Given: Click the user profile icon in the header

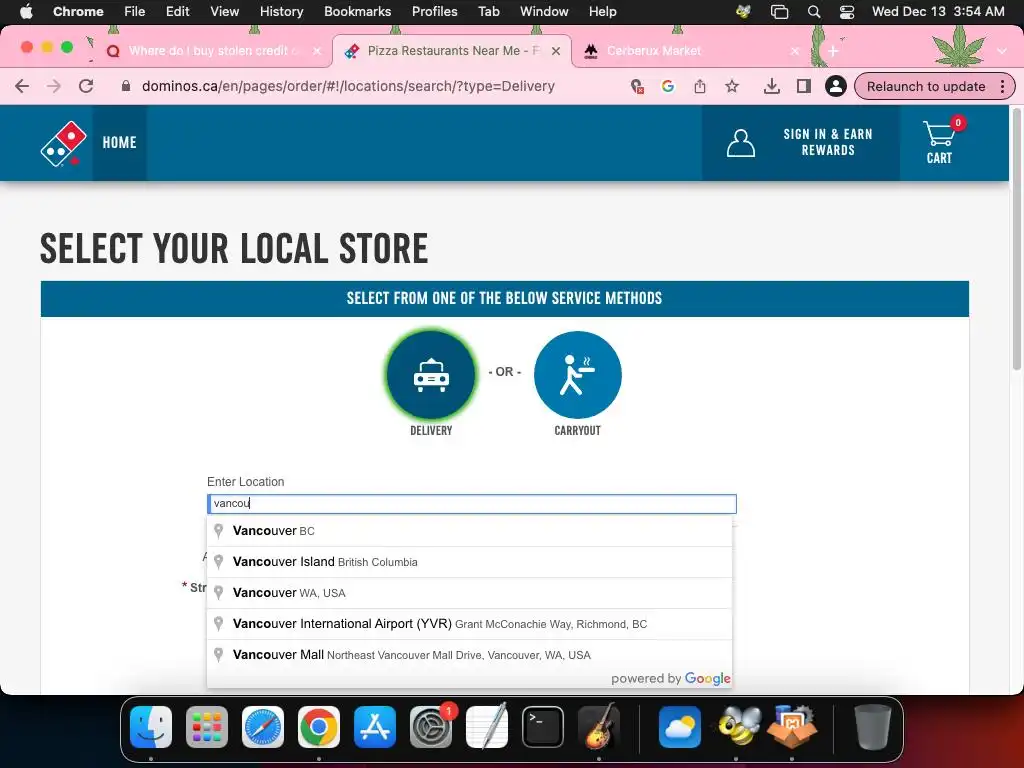Looking at the screenshot, I should pos(741,143).
